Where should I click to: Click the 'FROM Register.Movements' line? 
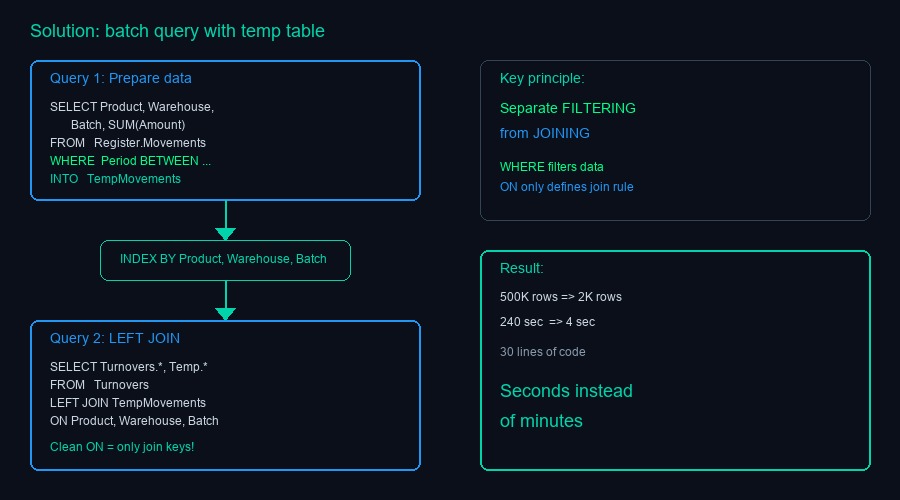(x=128, y=143)
